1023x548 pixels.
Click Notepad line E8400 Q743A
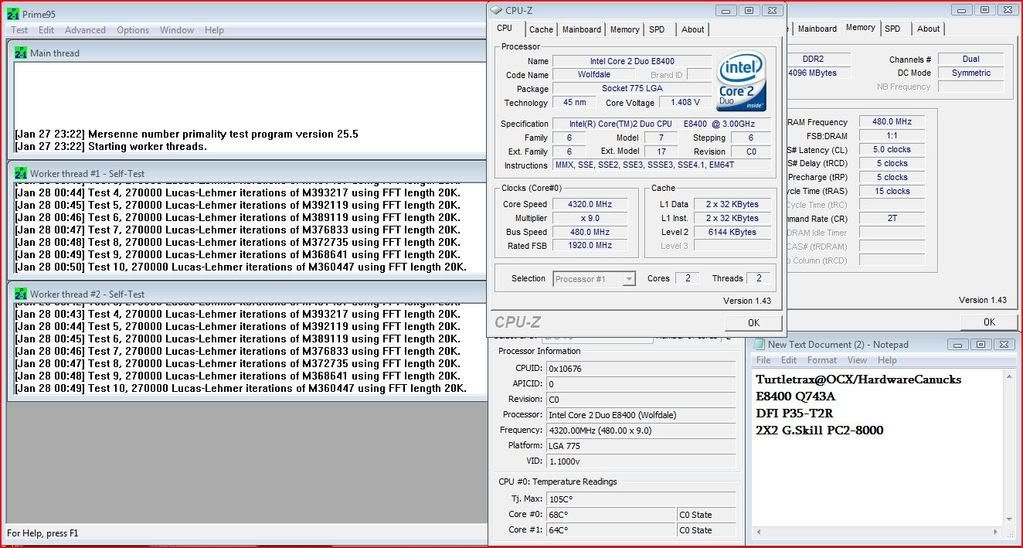[795, 396]
